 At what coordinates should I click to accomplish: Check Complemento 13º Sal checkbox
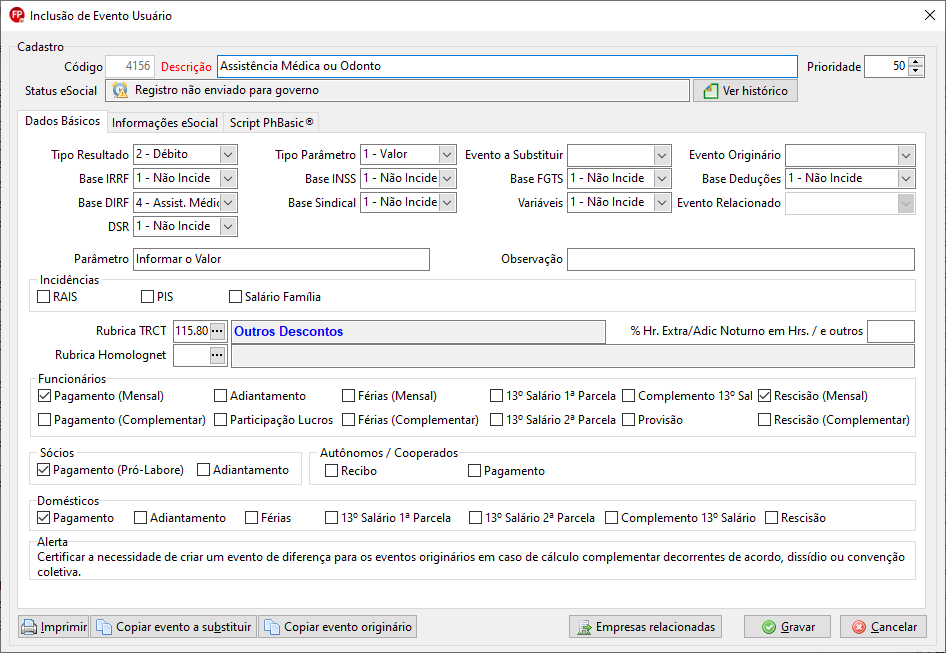coord(629,396)
